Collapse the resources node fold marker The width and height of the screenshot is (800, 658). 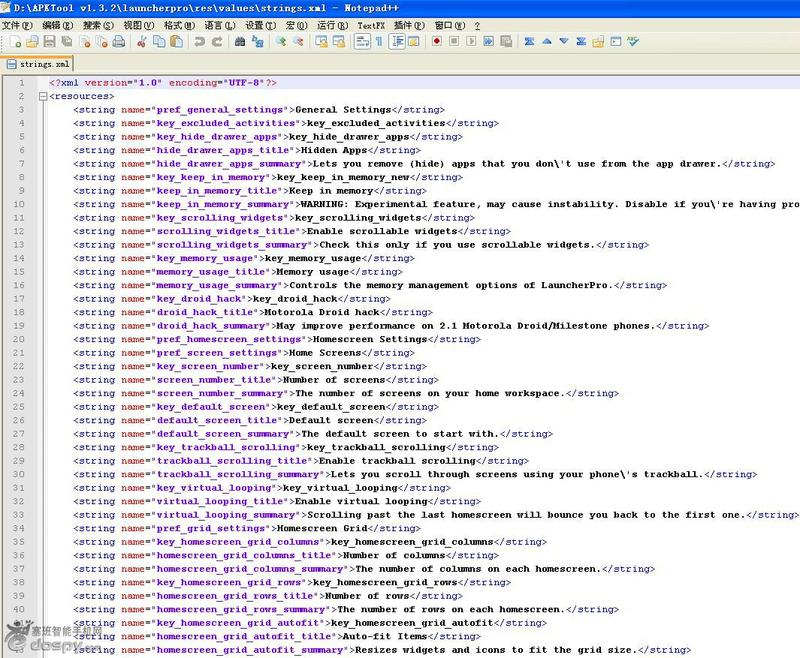[41, 96]
